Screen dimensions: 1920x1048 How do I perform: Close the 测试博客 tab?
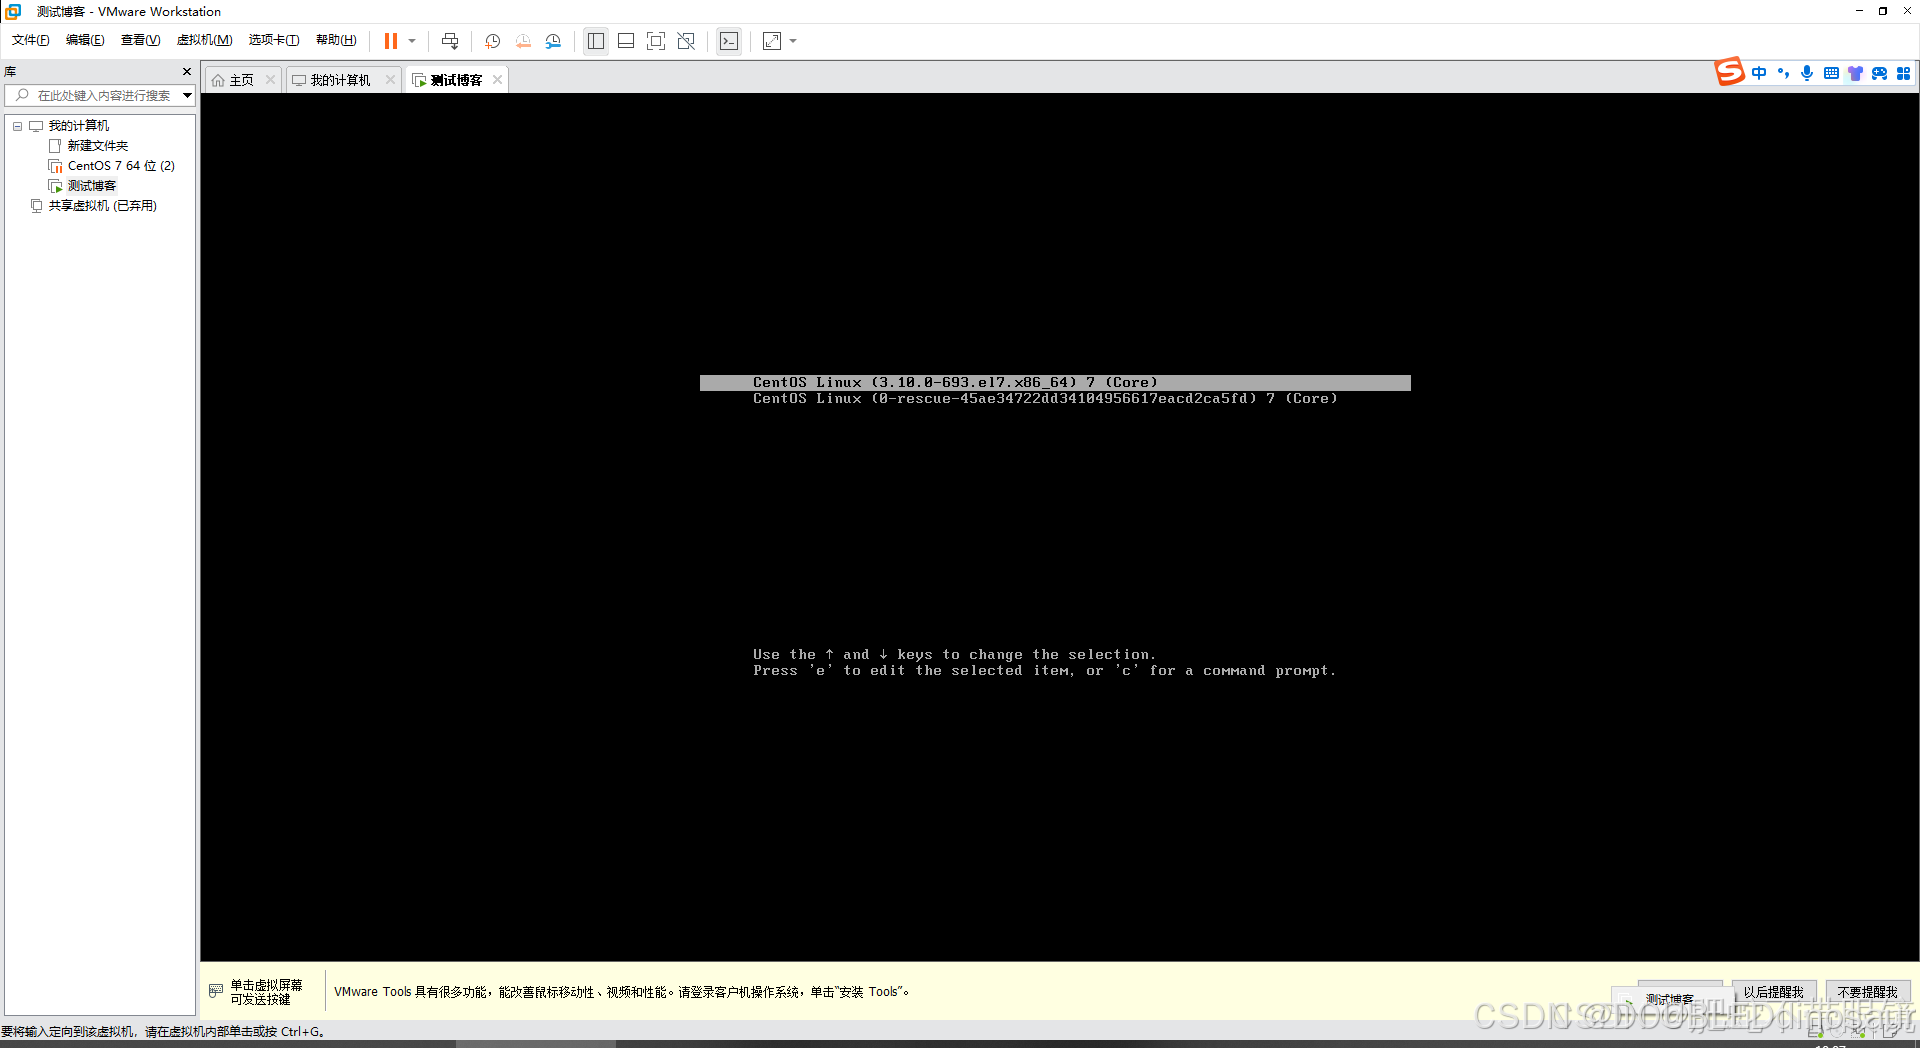(497, 80)
